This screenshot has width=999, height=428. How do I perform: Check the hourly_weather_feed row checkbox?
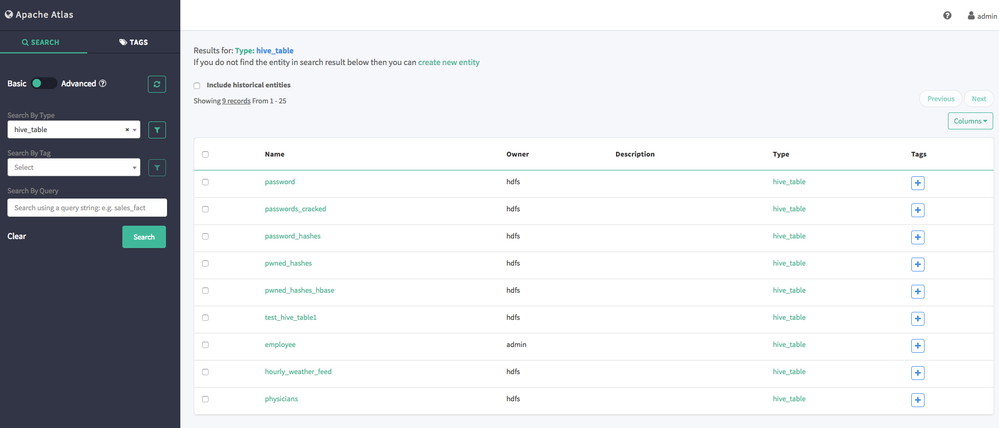(205, 371)
